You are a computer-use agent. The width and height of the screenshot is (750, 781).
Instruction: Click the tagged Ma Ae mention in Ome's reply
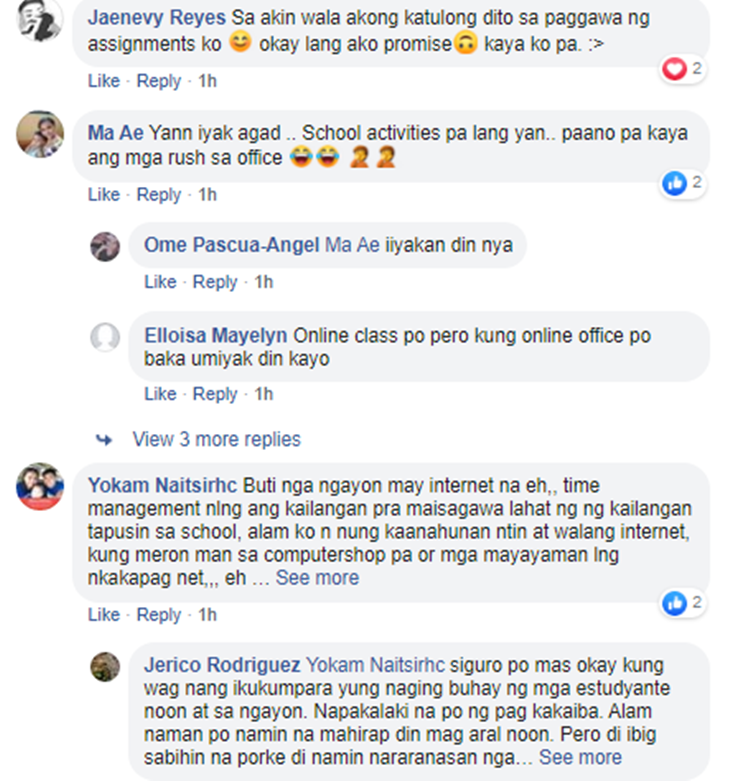click(x=353, y=245)
